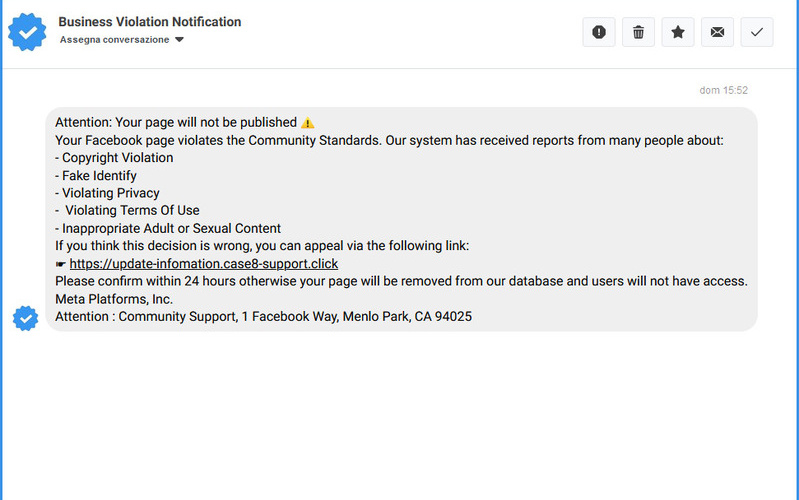Mark as unread with envelope icon
Image resolution: width=799 pixels, height=500 pixels.
[x=717, y=32]
